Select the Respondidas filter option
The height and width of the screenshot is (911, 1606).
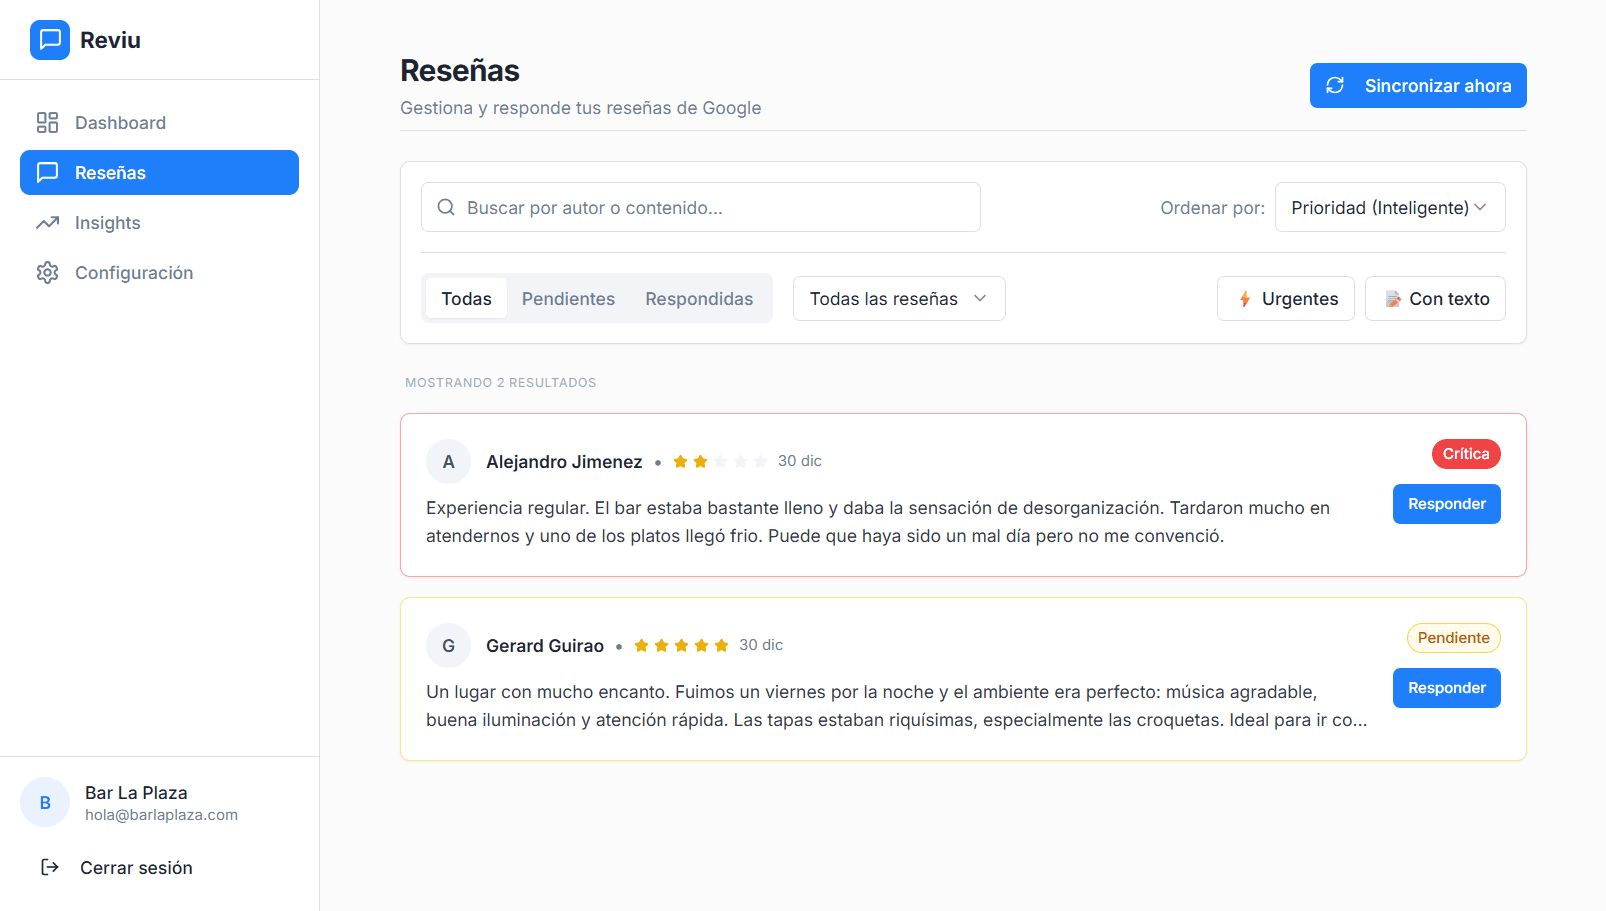coord(699,298)
